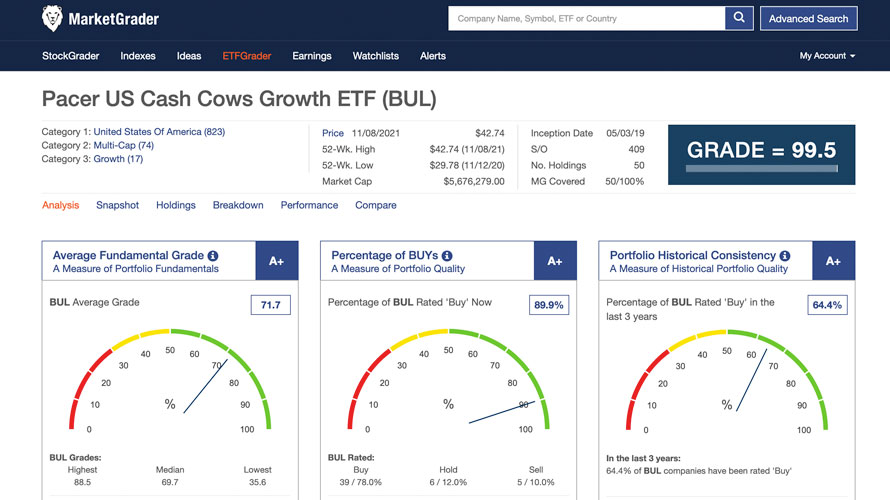Switch to the Performance tab
This screenshot has height=500, width=890.
click(x=309, y=205)
